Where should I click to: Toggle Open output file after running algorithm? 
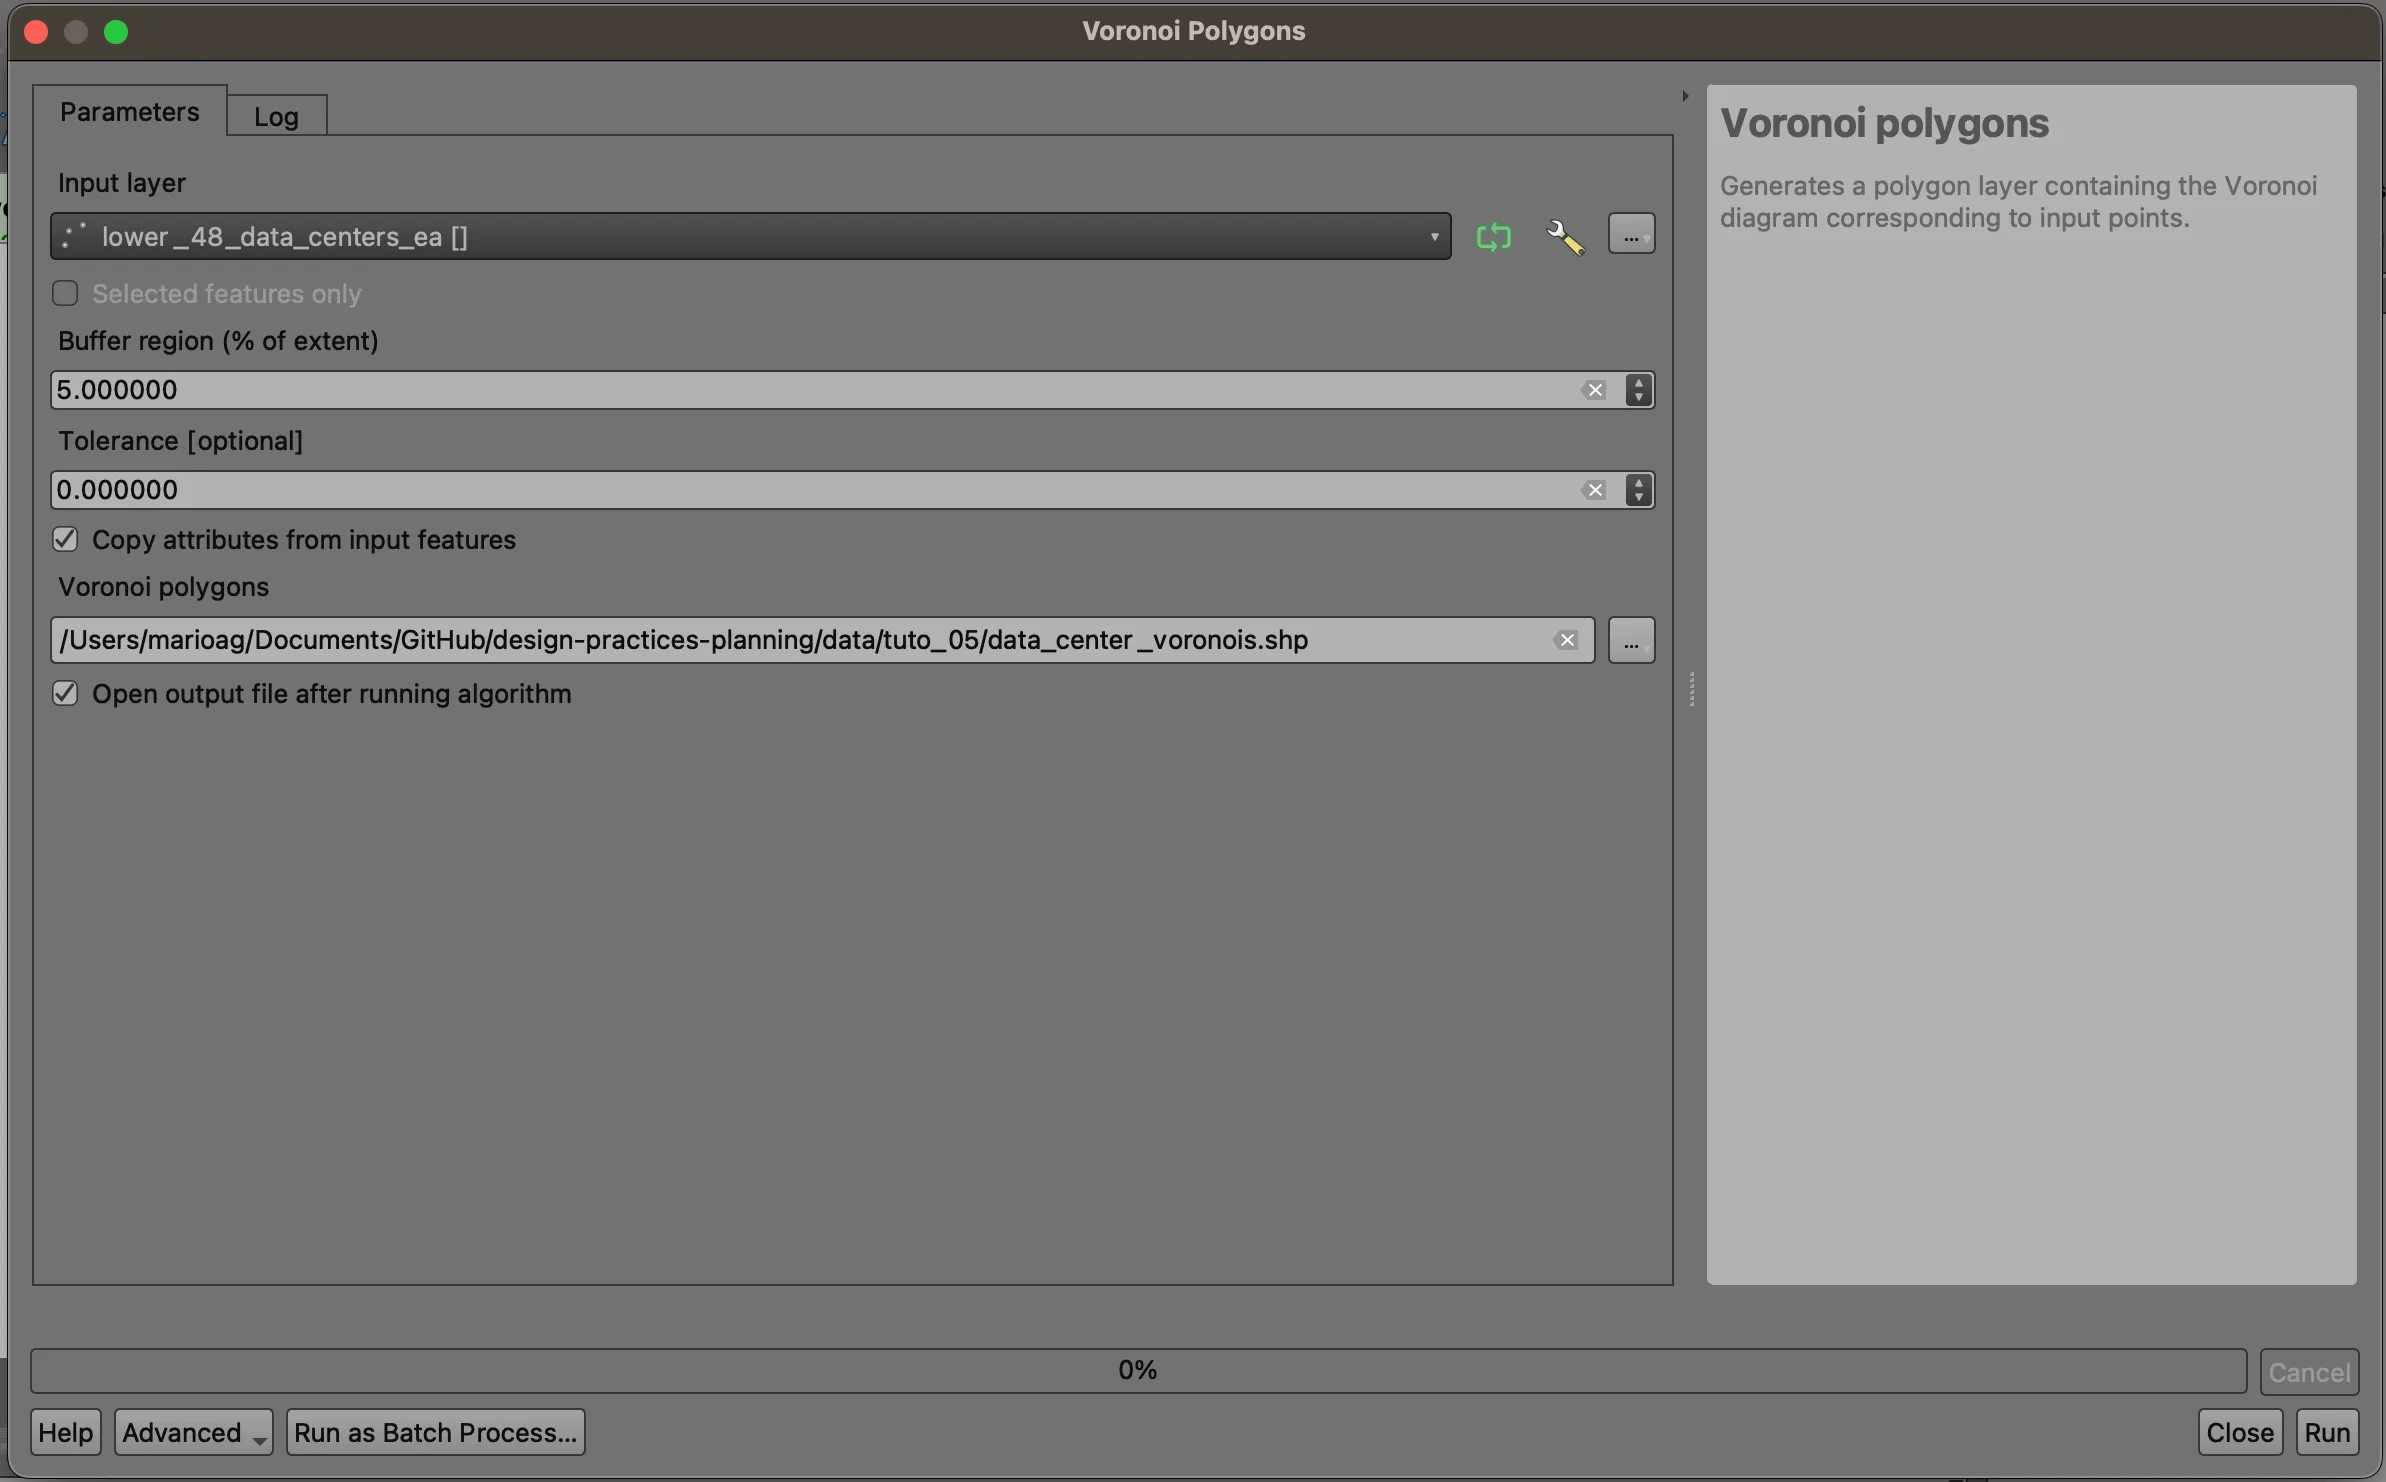(x=63, y=691)
